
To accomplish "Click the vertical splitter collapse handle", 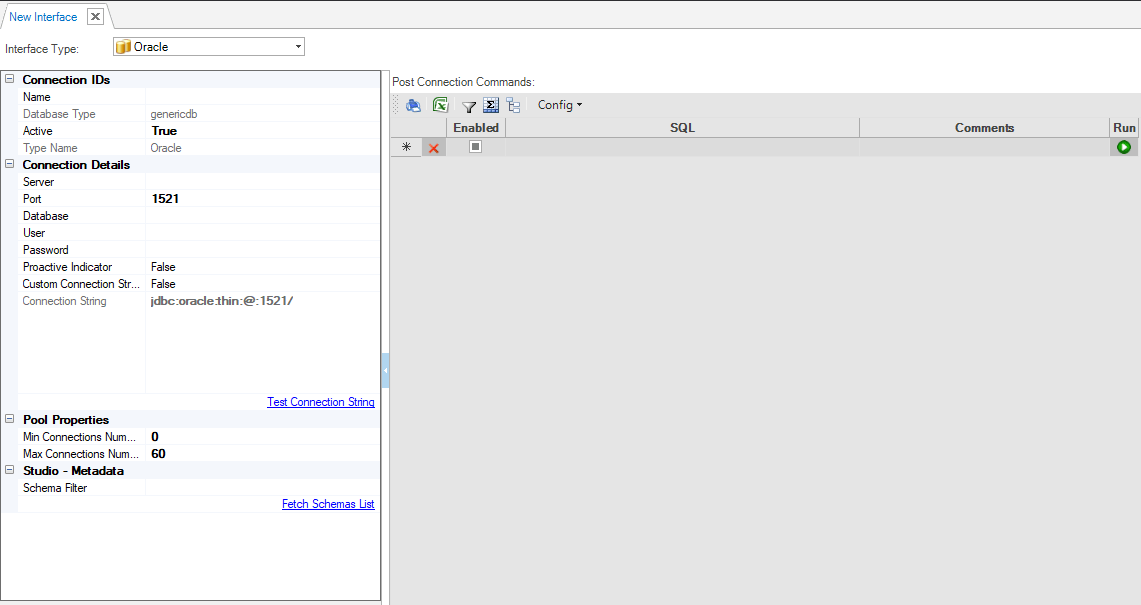I will [384, 370].
